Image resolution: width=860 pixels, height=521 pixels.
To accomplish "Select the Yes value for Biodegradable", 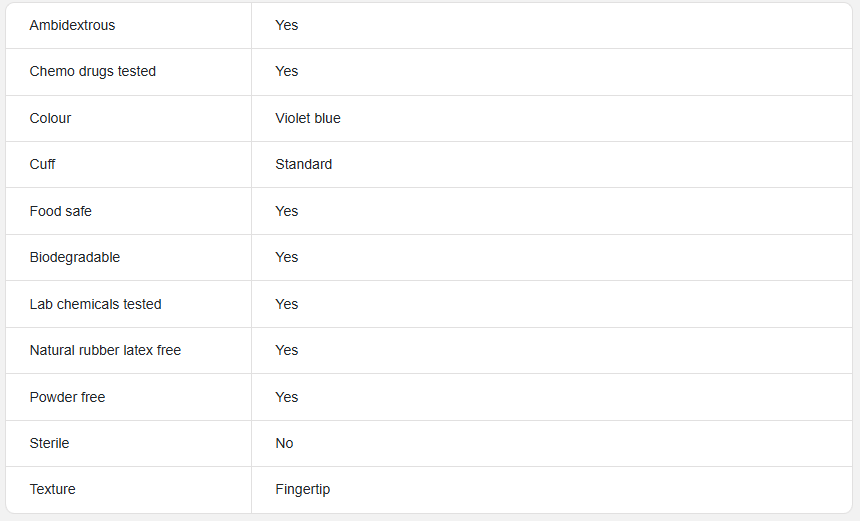I will coord(286,257).
